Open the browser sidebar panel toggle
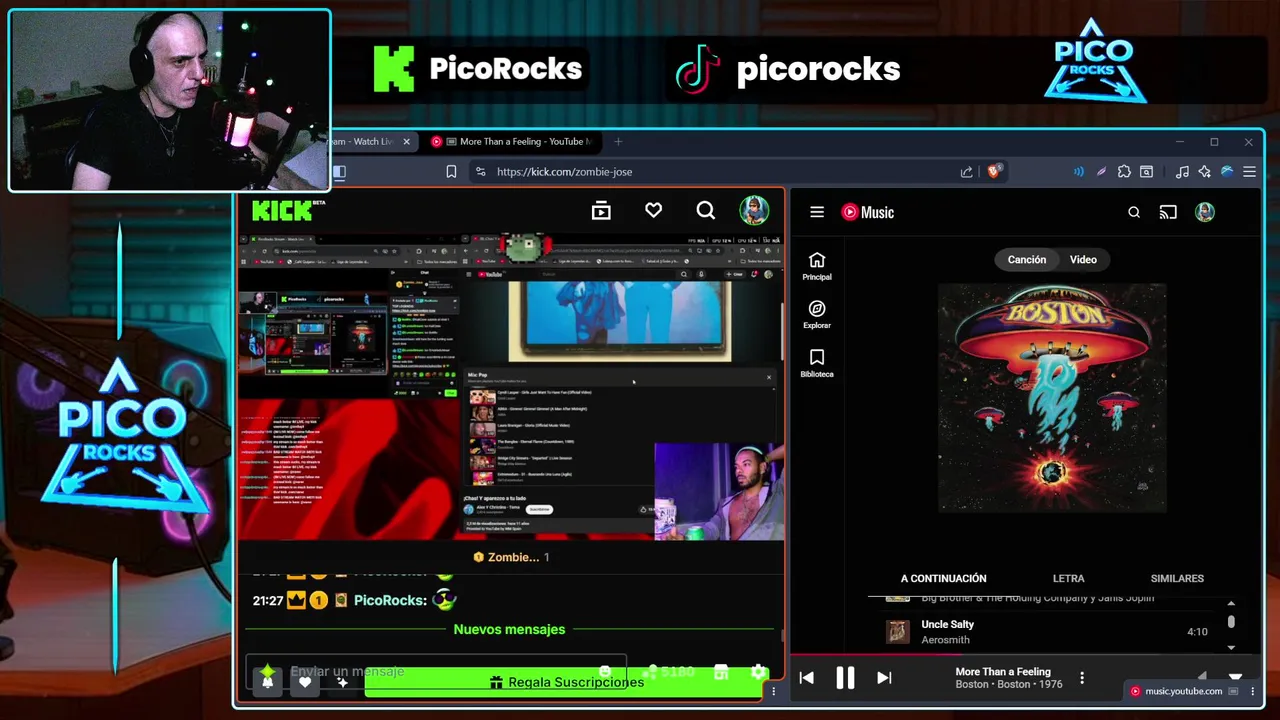Viewport: 1280px width, 720px height. [339, 172]
